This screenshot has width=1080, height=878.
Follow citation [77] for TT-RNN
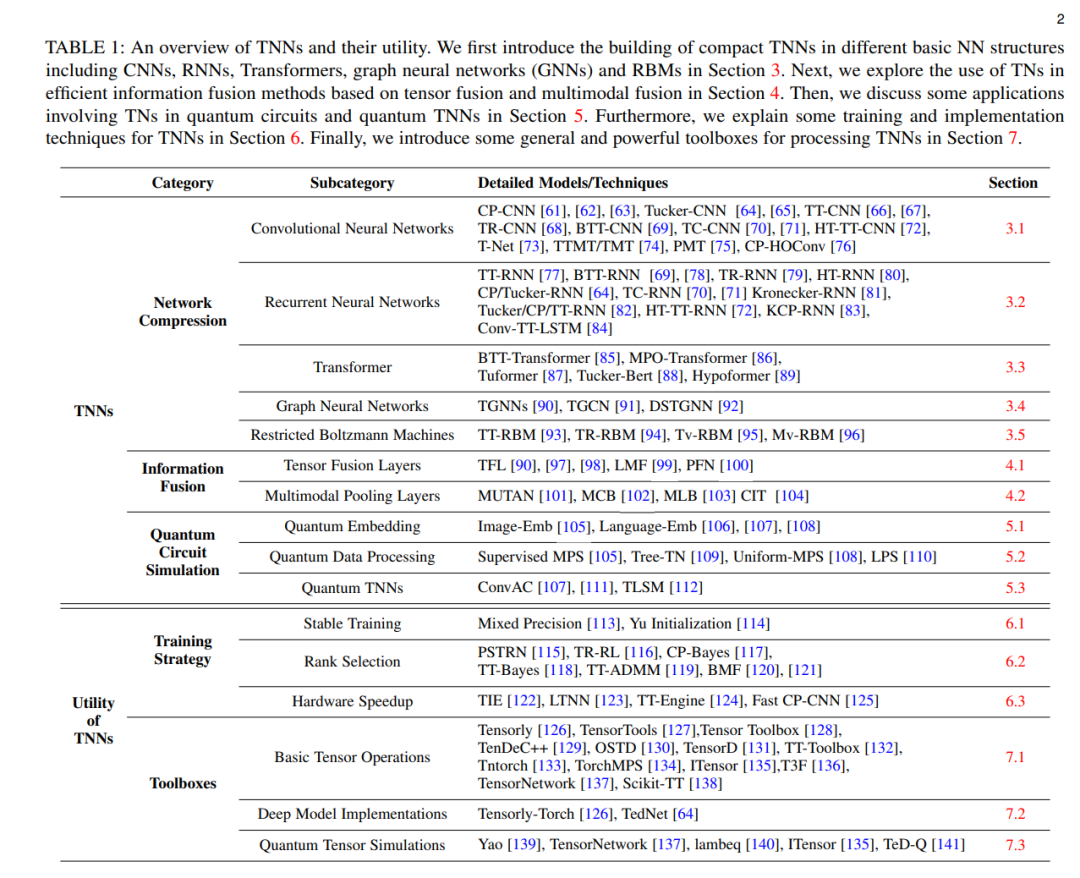click(552, 275)
